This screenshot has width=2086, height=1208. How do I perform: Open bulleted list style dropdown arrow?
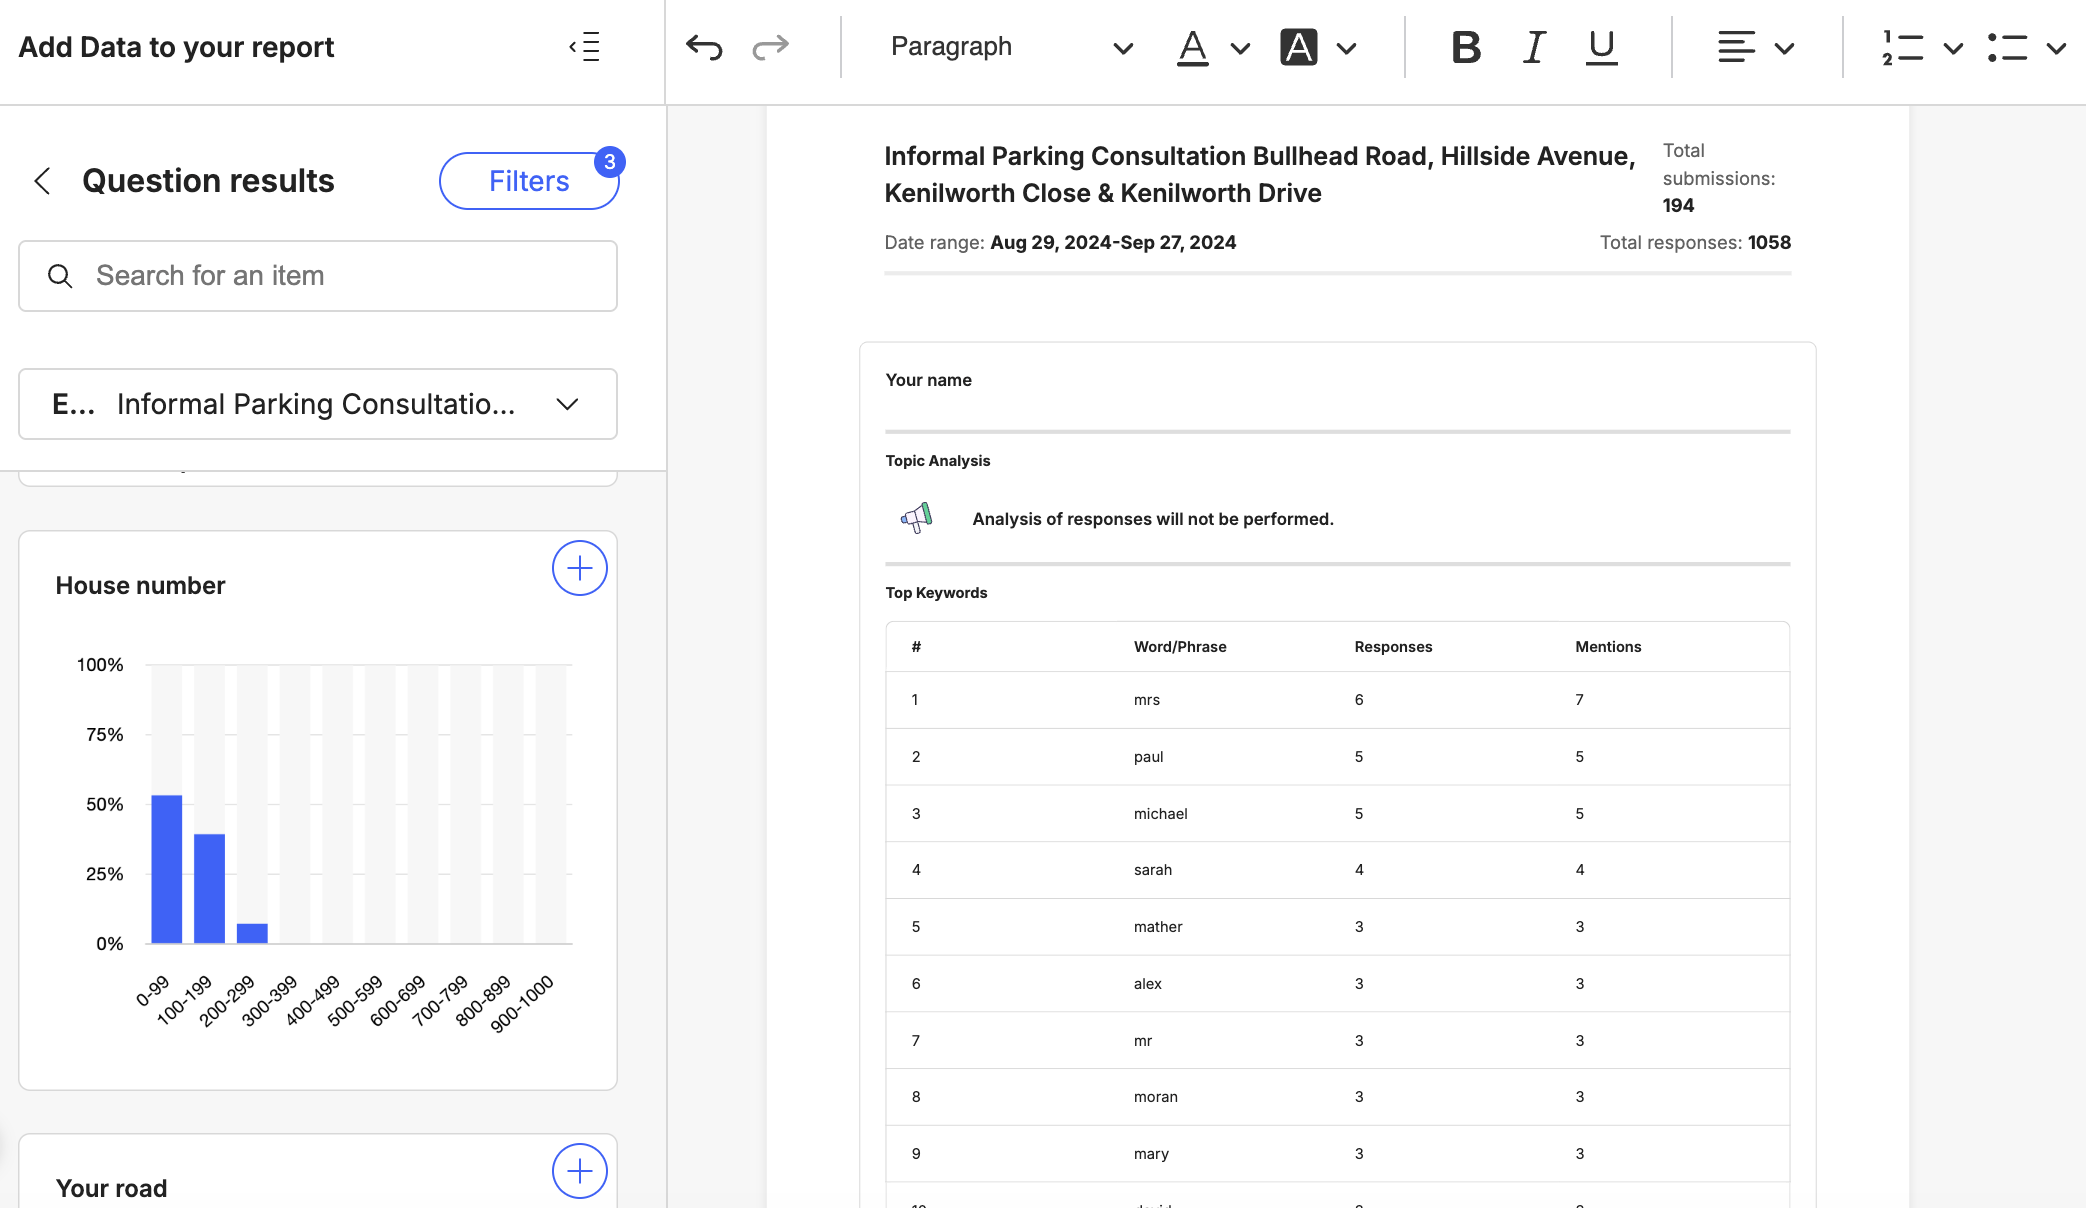coord(2056,48)
